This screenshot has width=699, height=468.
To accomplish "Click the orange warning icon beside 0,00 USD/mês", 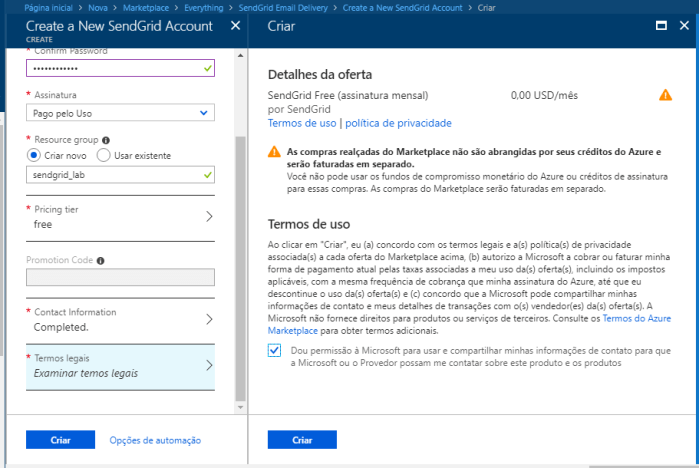I will (x=665, y=96).
